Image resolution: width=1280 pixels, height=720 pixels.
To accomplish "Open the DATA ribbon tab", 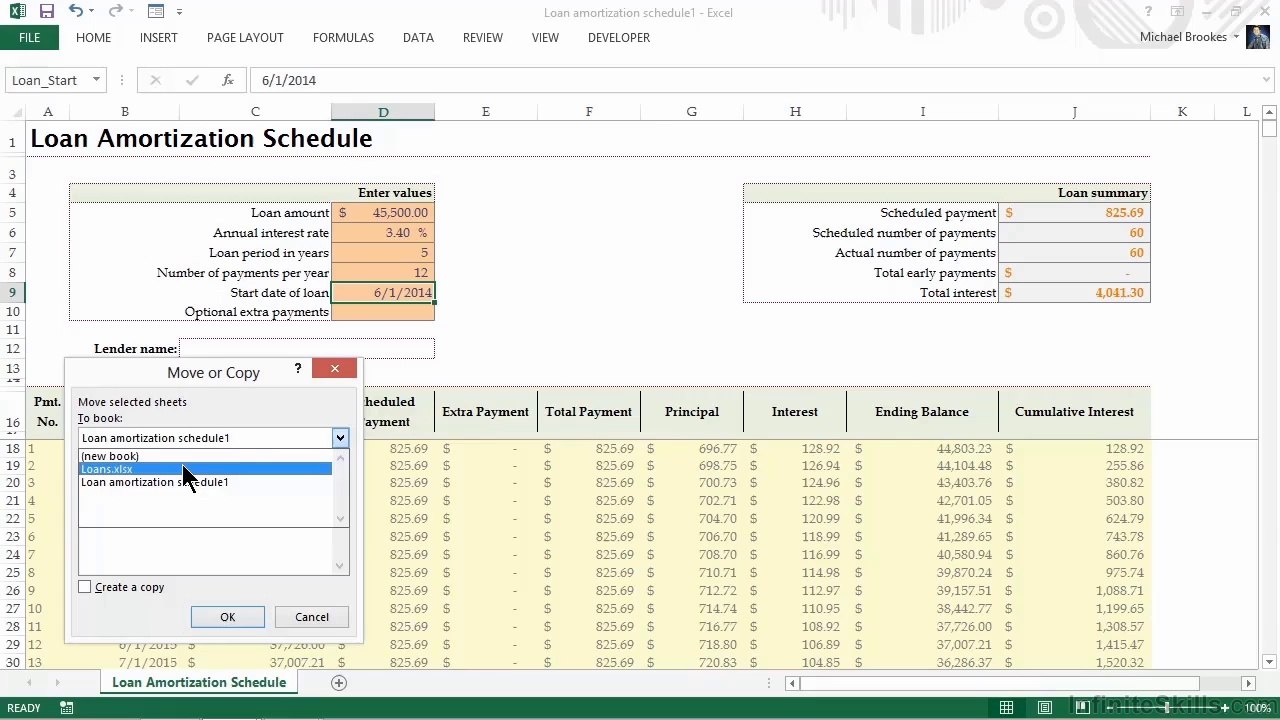I will click(418, 37).
